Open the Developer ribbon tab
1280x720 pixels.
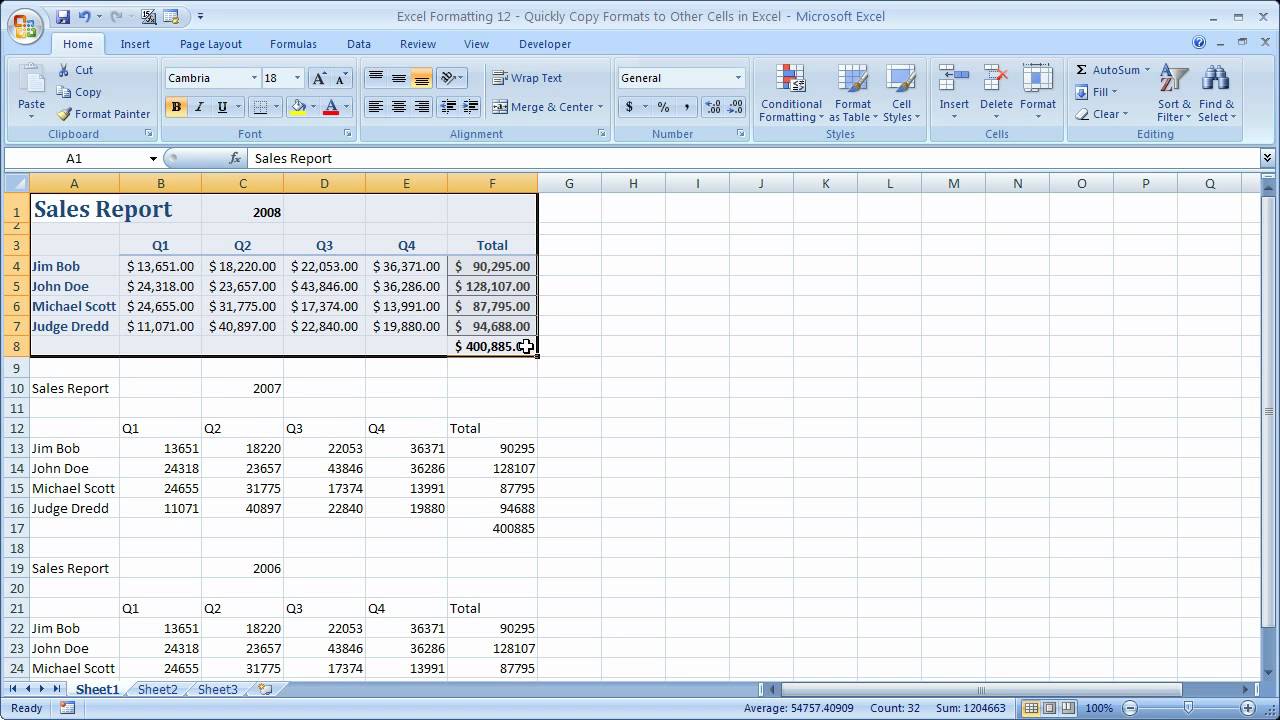(545, 44)
